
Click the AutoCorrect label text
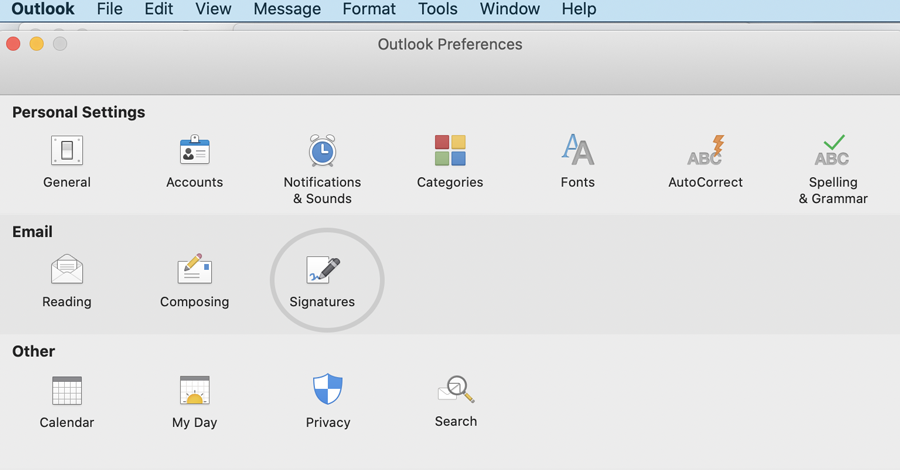tap(705, 182)
